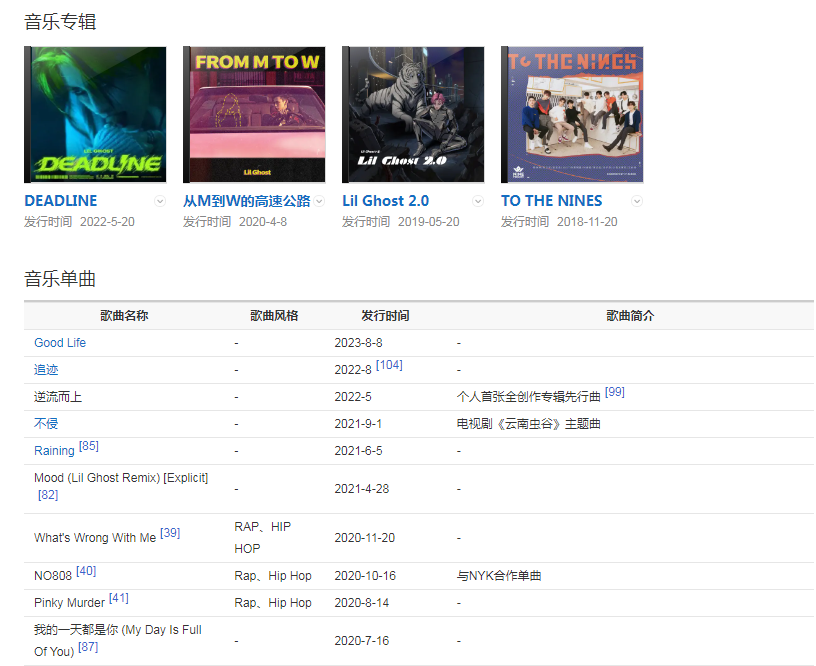Open the 从M到W的高速公路 album link
The width and height of the screenshot is (816, 666).
point(246,201)
